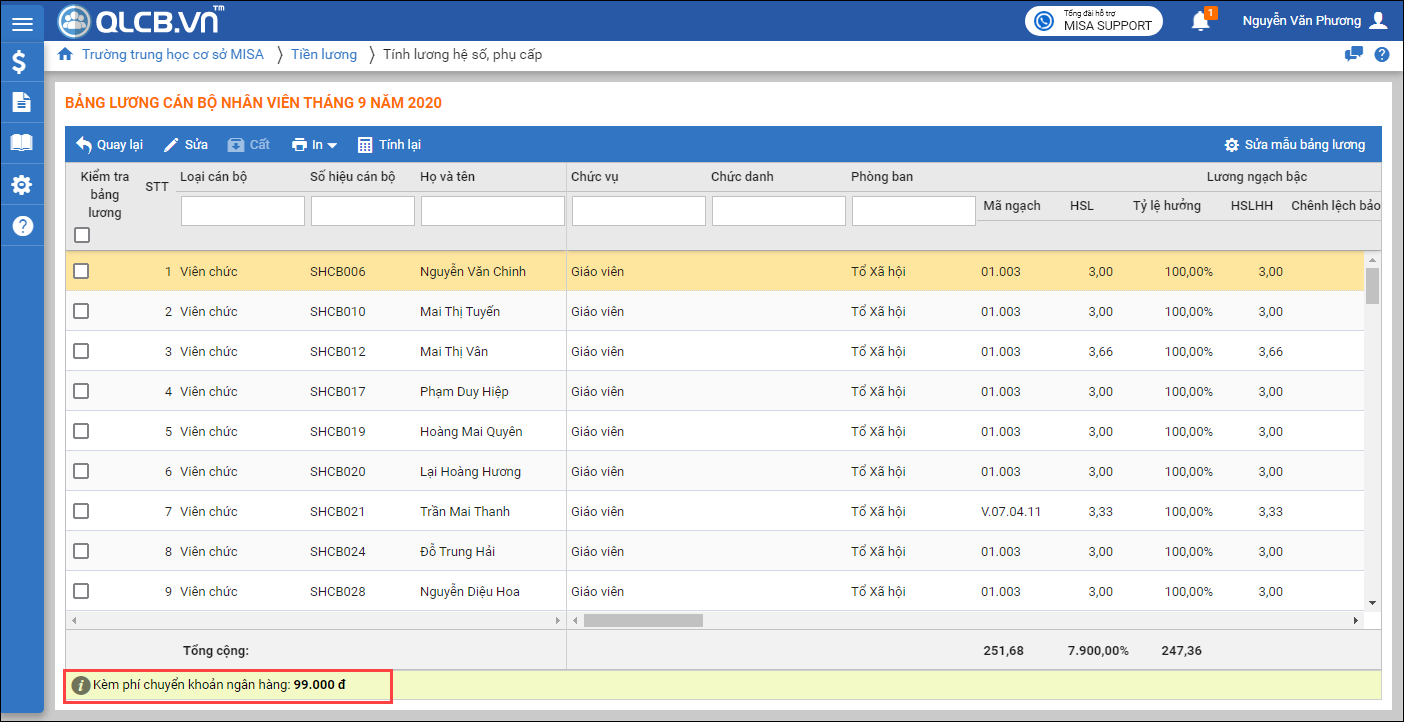The image size is (1404, 722).
Task: Click the home icon in breadcrumb
Action: 66,54
